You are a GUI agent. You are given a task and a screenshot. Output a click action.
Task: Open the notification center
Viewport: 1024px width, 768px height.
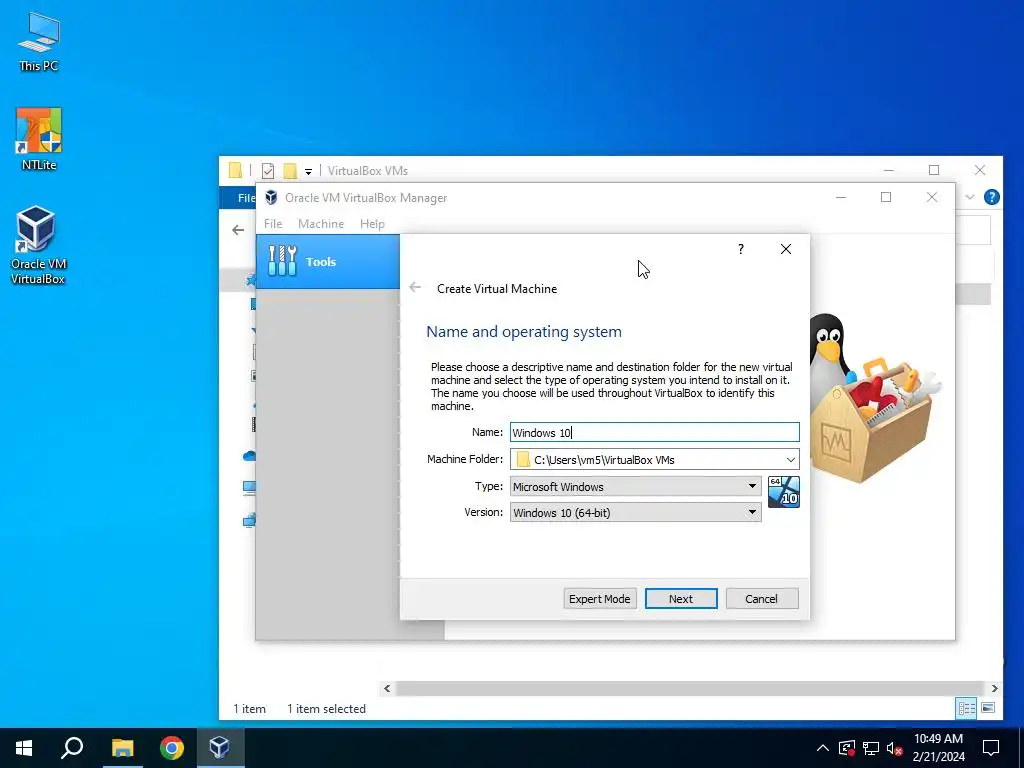[991, 748]
